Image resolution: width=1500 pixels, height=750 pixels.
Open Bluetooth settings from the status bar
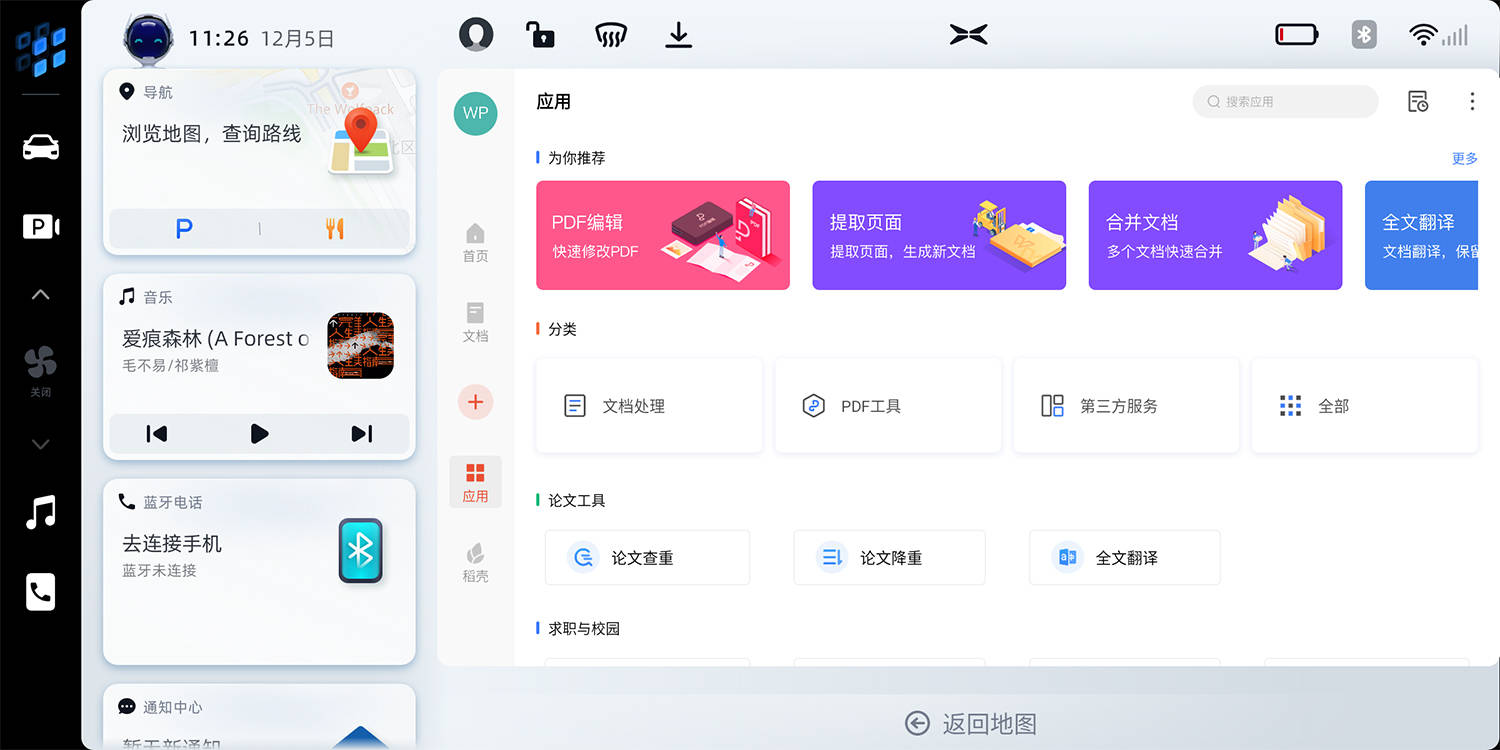coord(1364,33)
